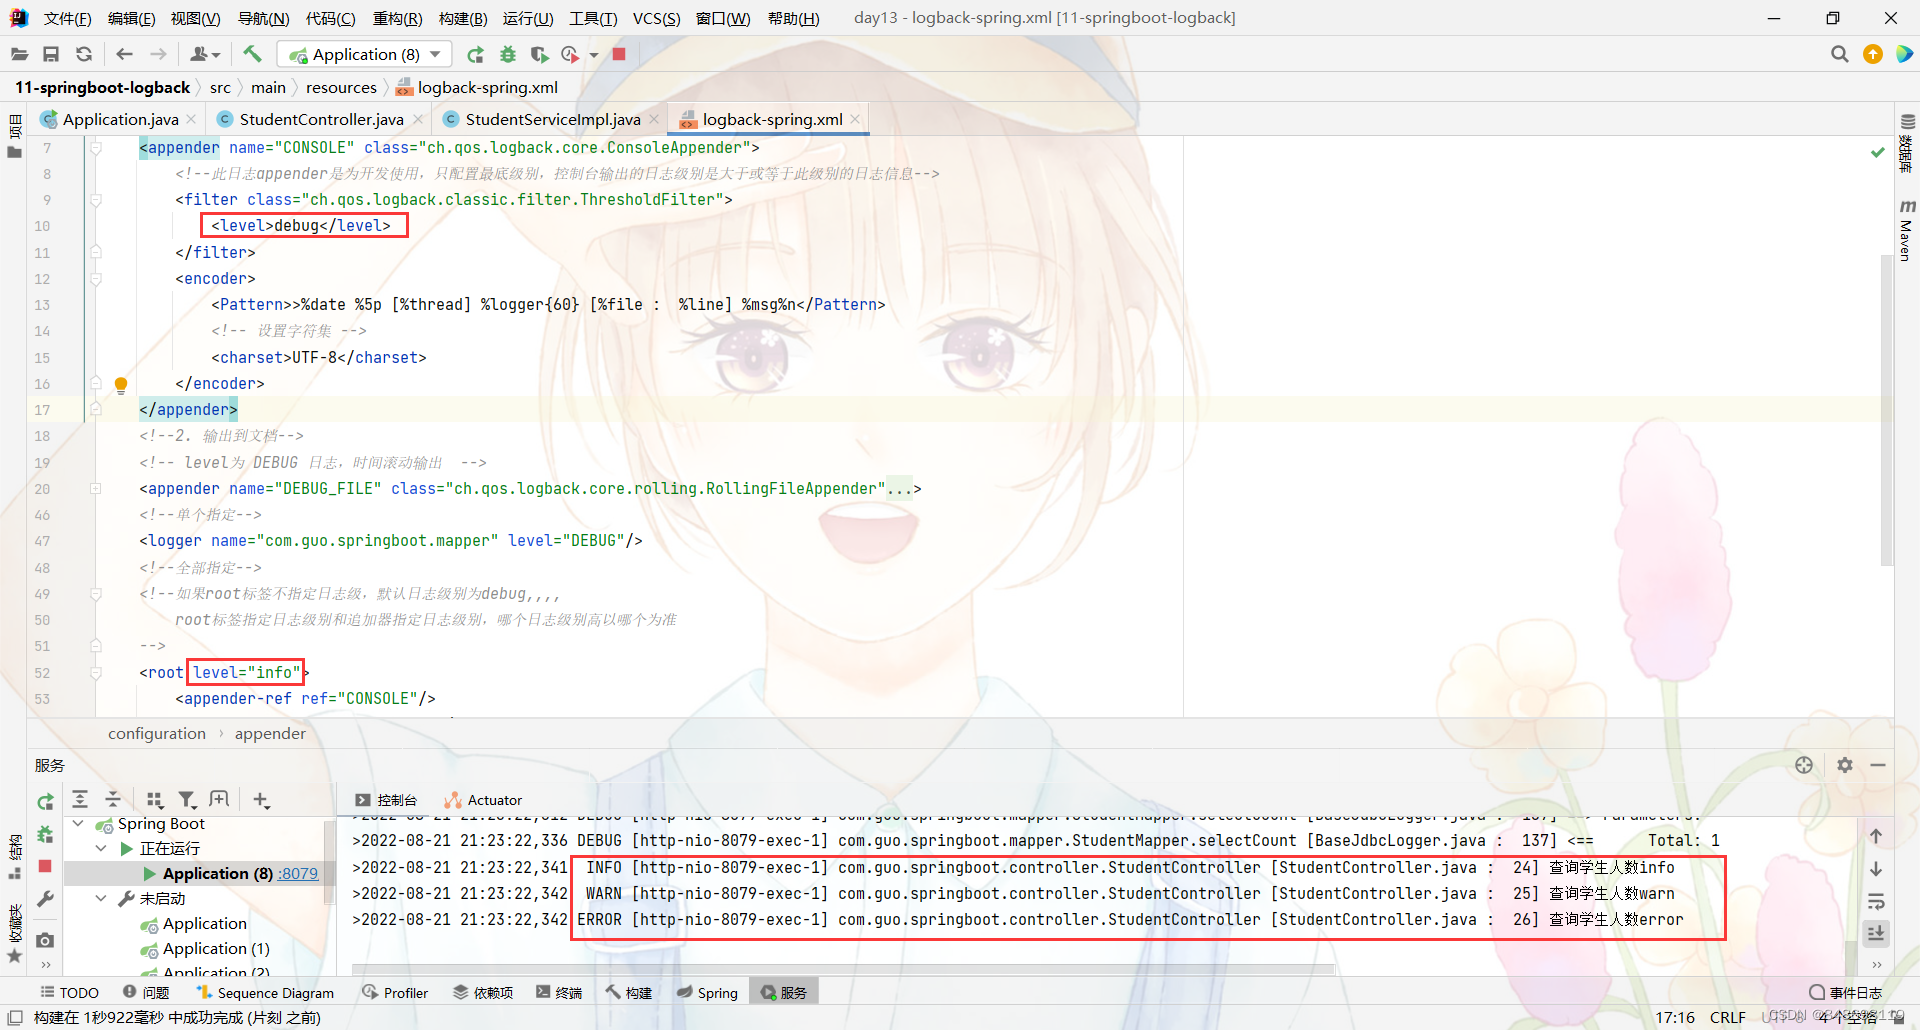Switch to the StudentController.java tab

point(321,119)
